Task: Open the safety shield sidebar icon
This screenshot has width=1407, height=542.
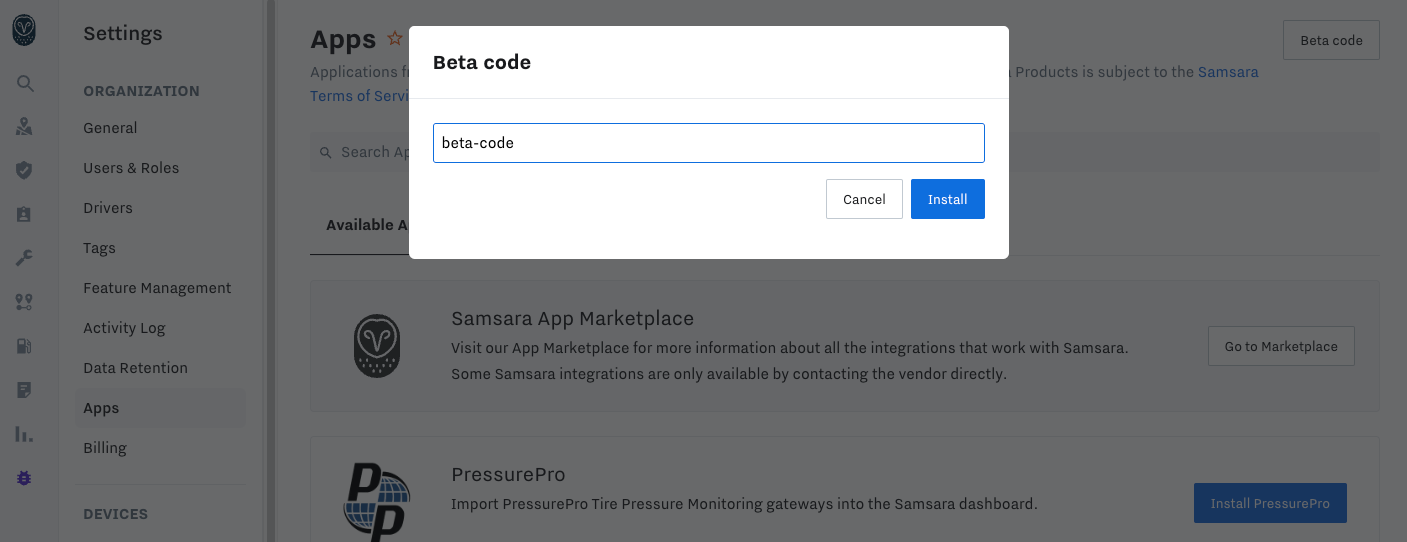Action: click(25, 170)
